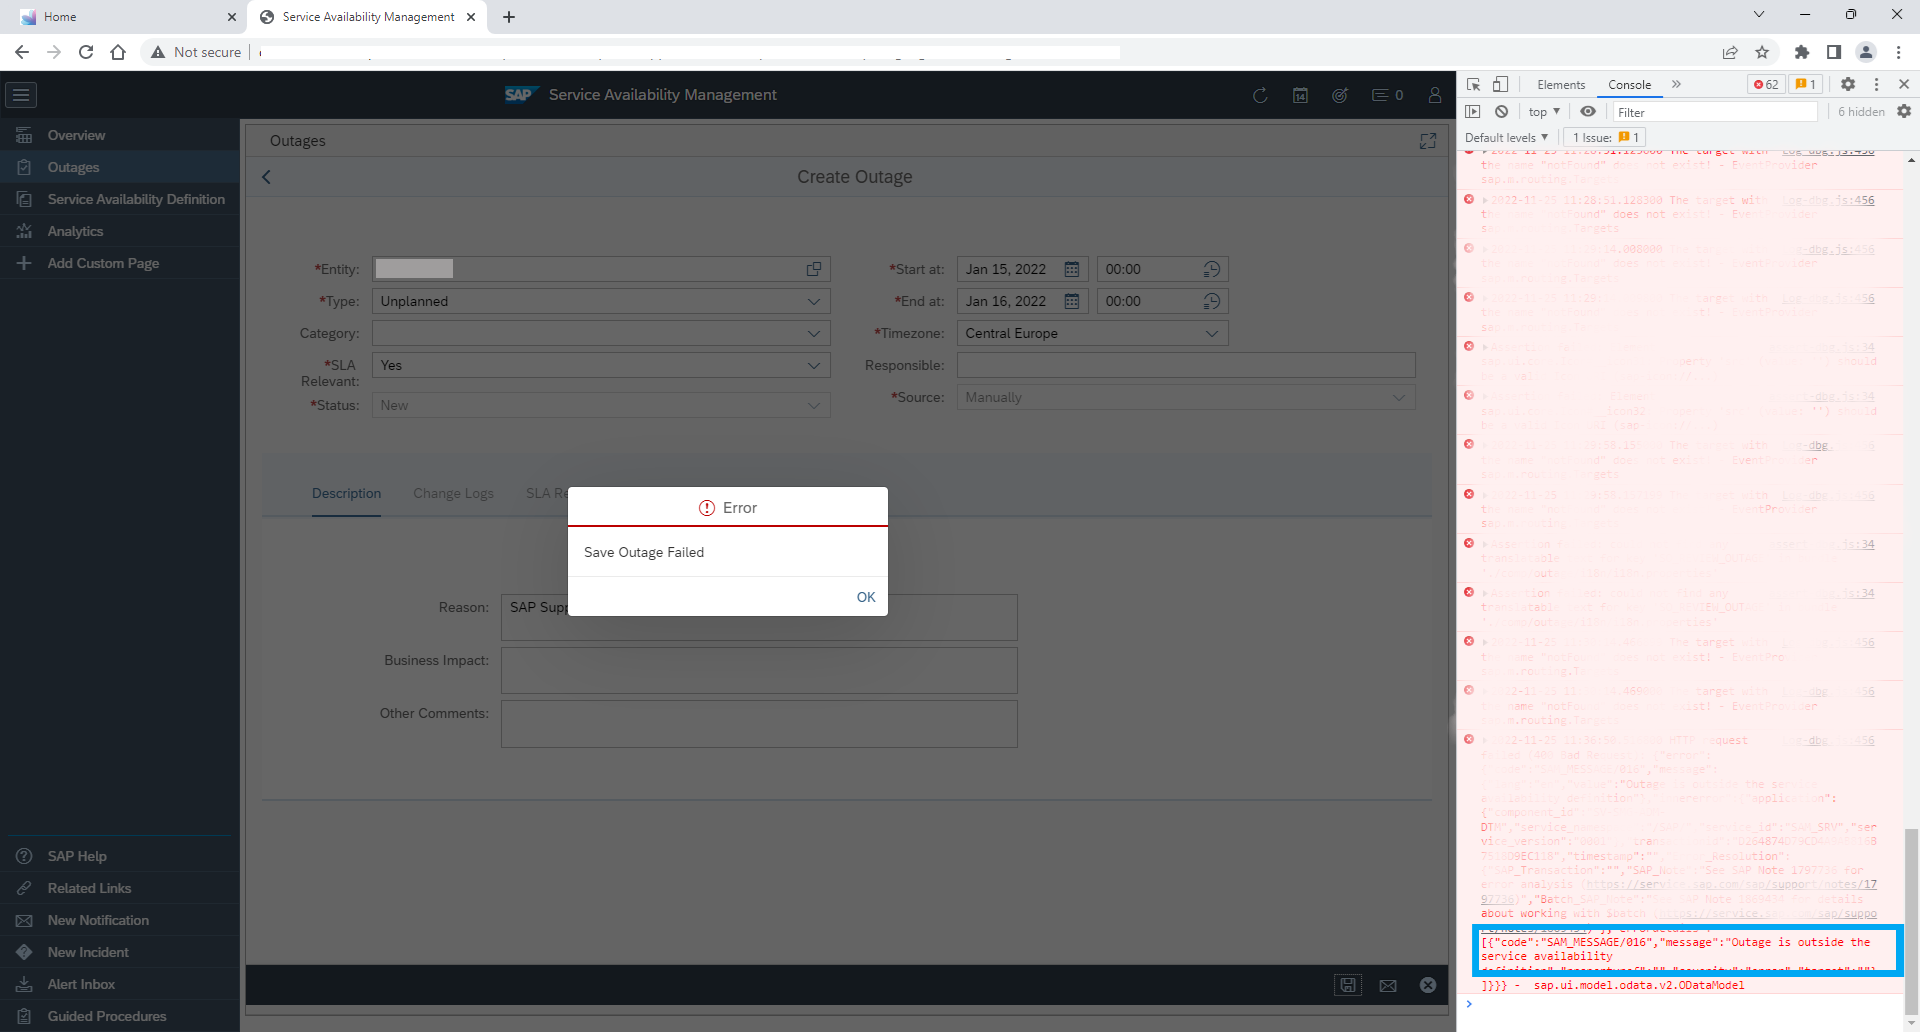1920x1032 pixels.
Task: Toggle the SAP navigation hamburger menu
Action: 21,95
